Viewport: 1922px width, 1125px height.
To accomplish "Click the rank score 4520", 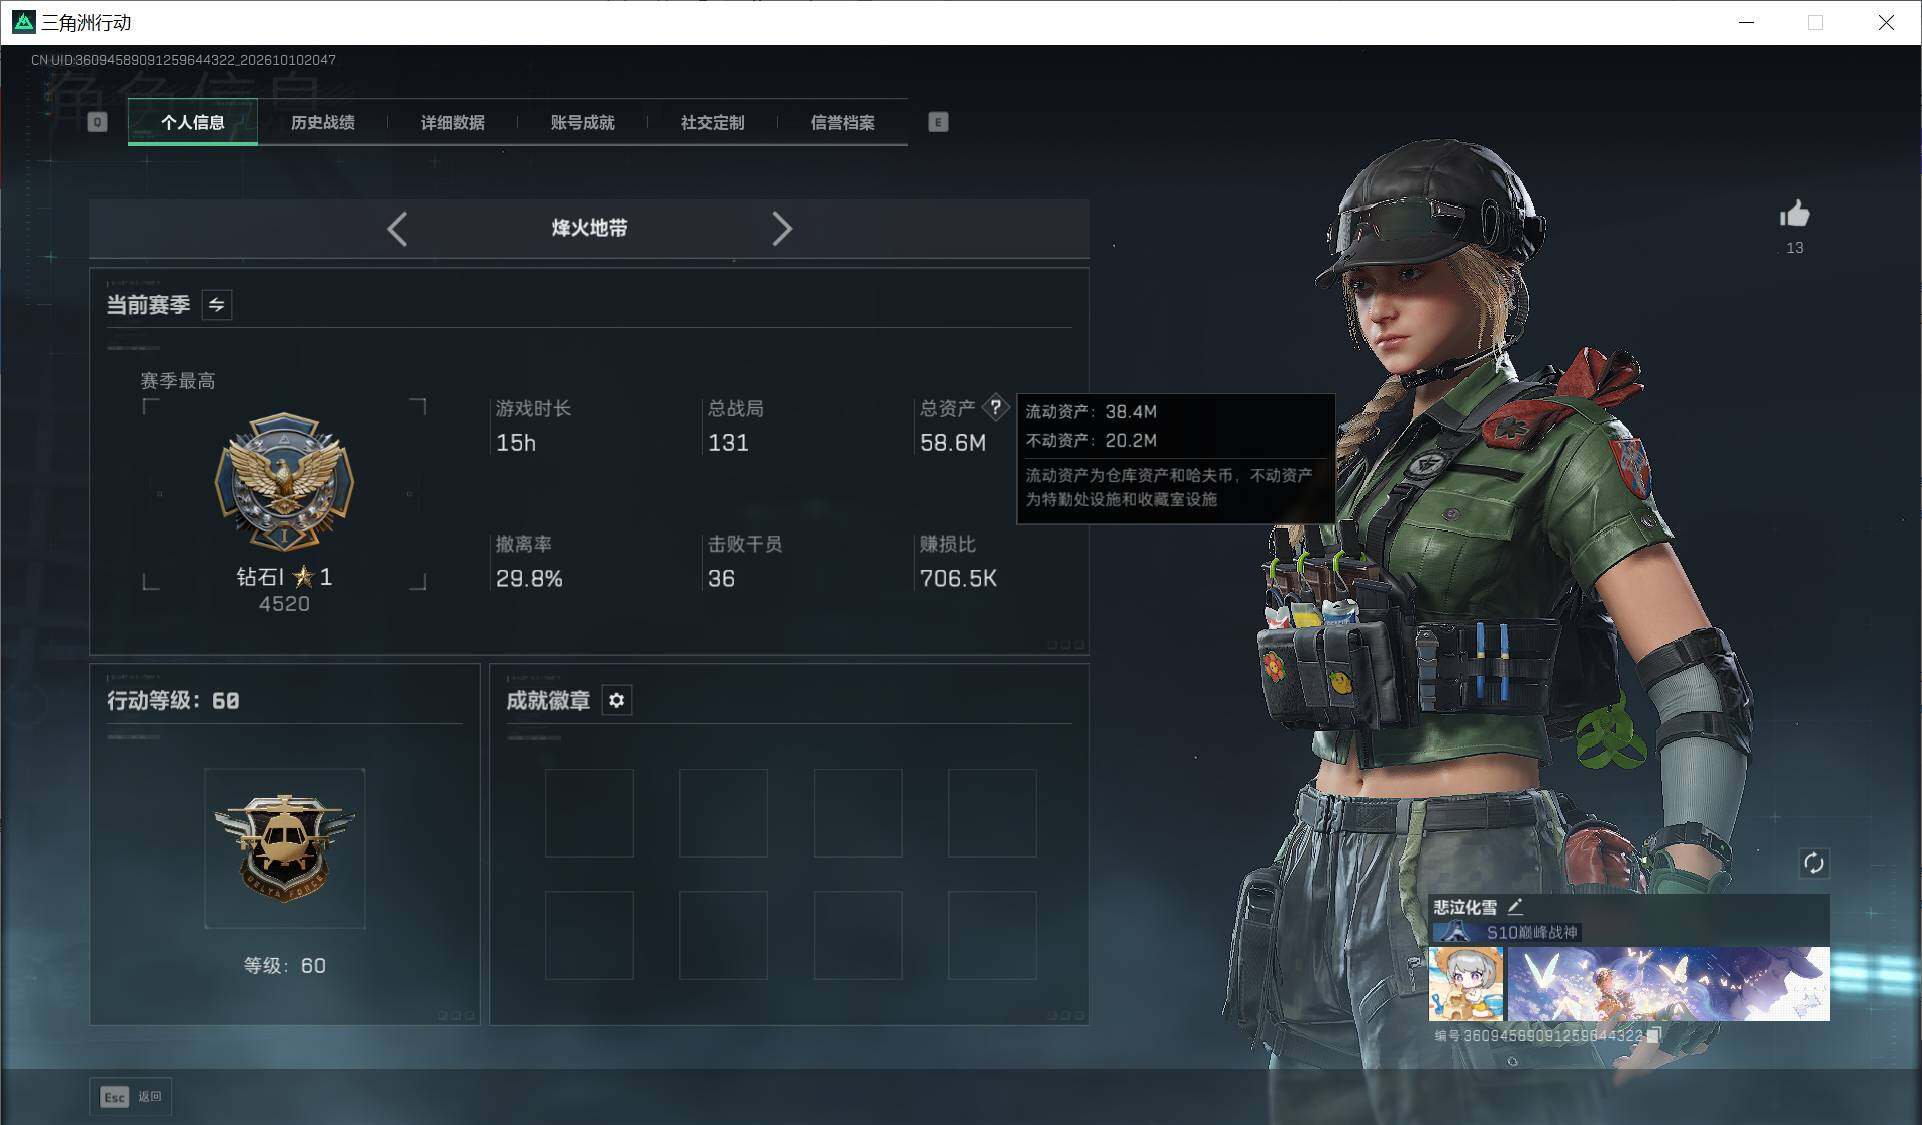I will (x=284, y=604).
